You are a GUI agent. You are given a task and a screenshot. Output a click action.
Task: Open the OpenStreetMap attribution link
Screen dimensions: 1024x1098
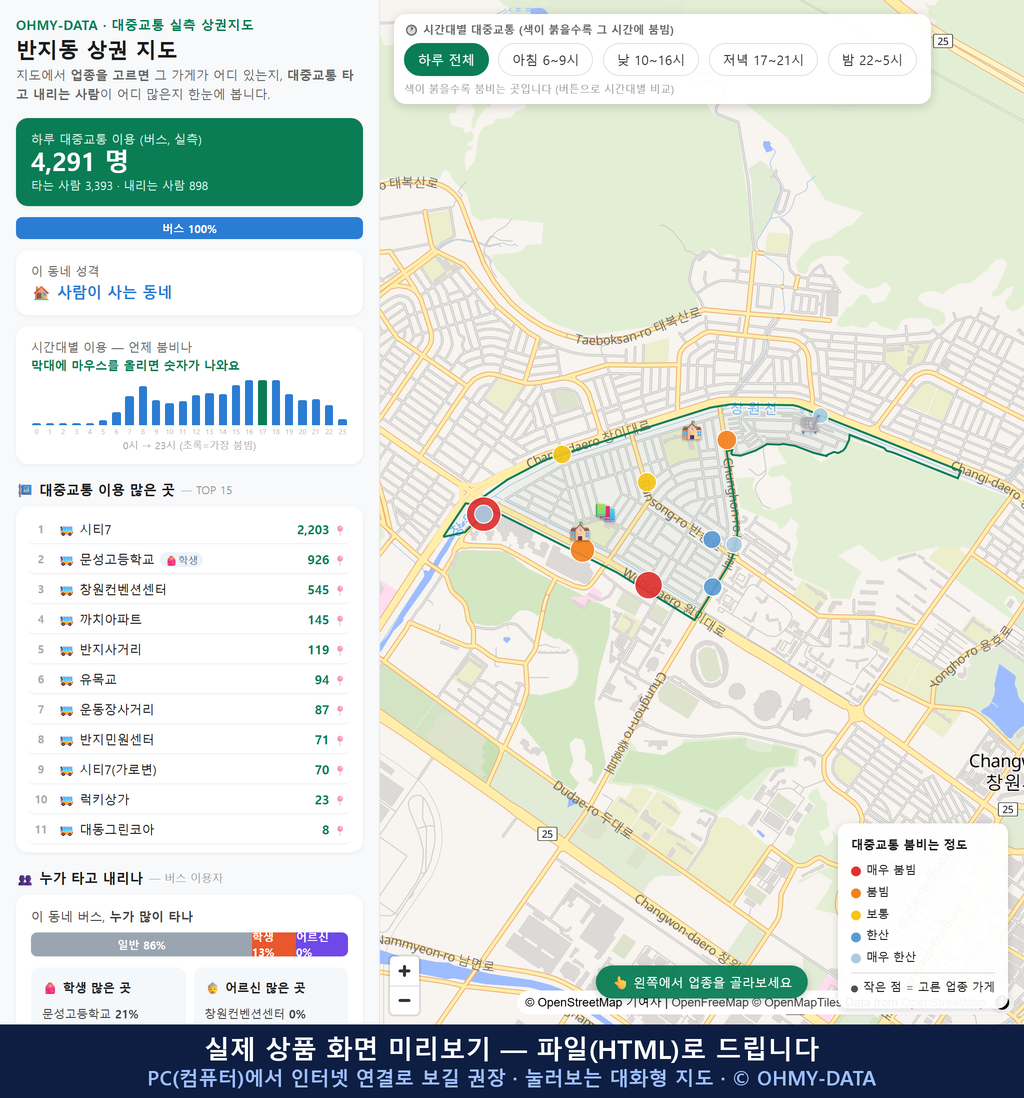579,1003
